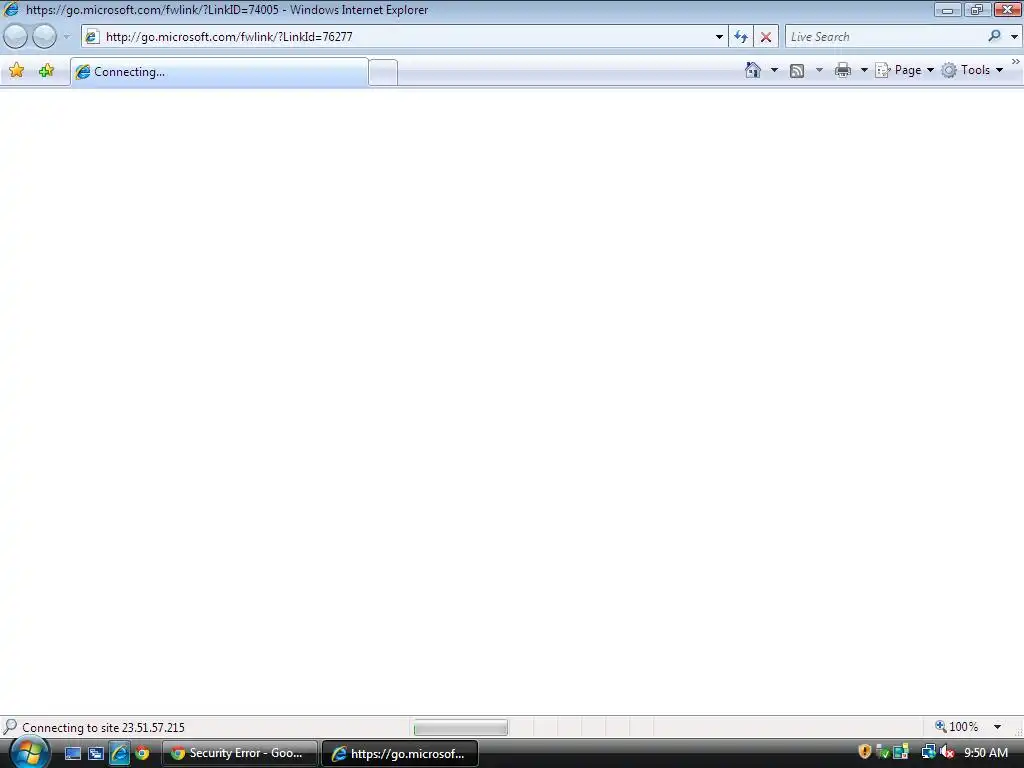This screenshot has height=768, width=1024.
Task: Stop loading with the red X button
Action: pyautogui.click(x=765, y=37)
